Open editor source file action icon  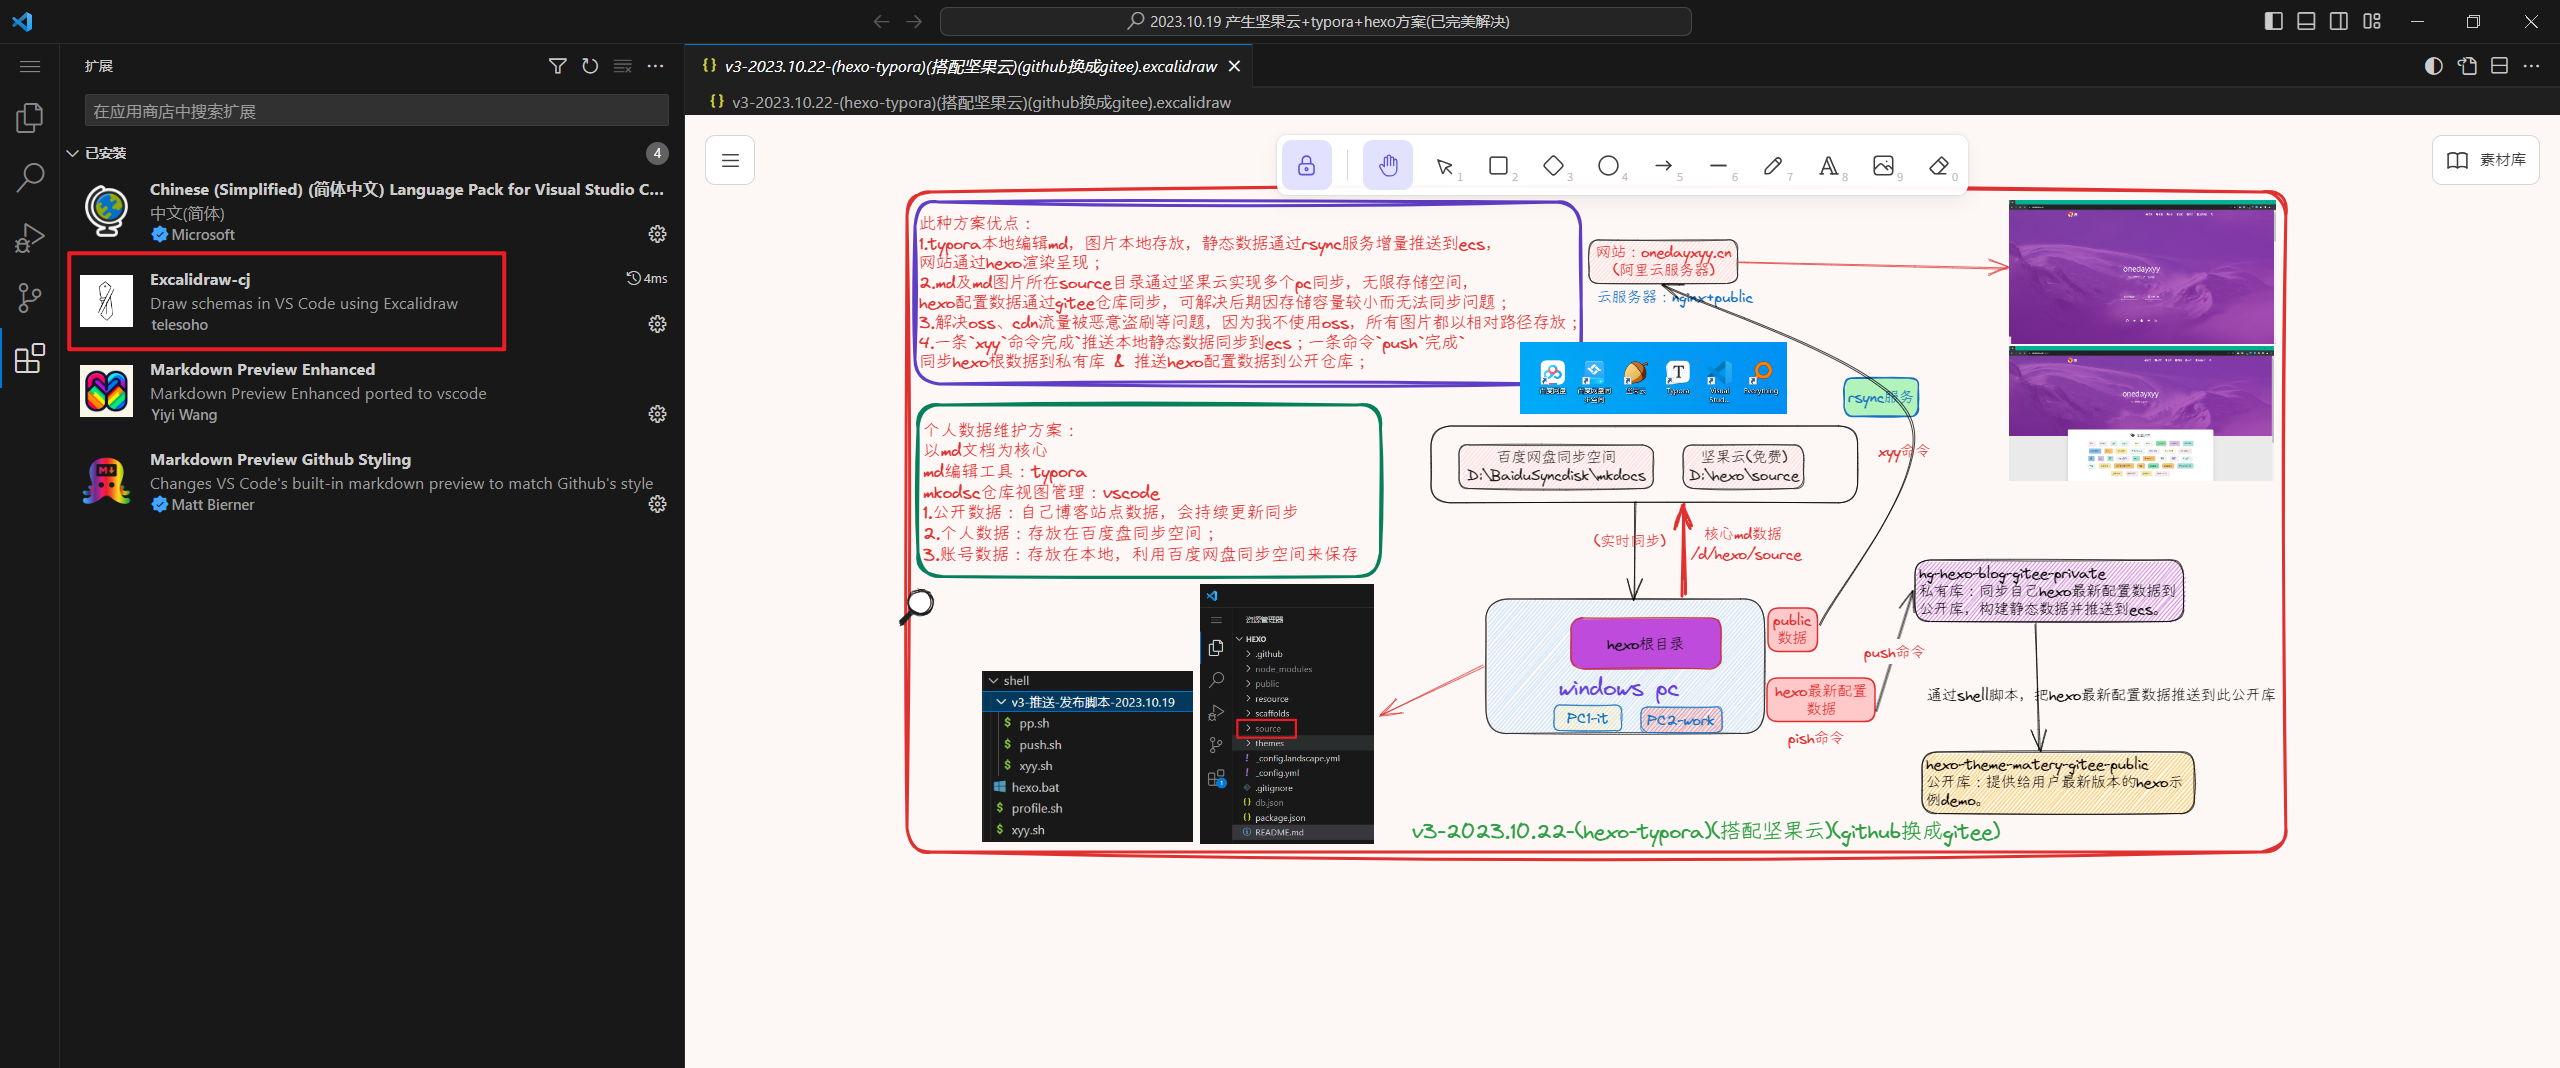coord(2467,66)
